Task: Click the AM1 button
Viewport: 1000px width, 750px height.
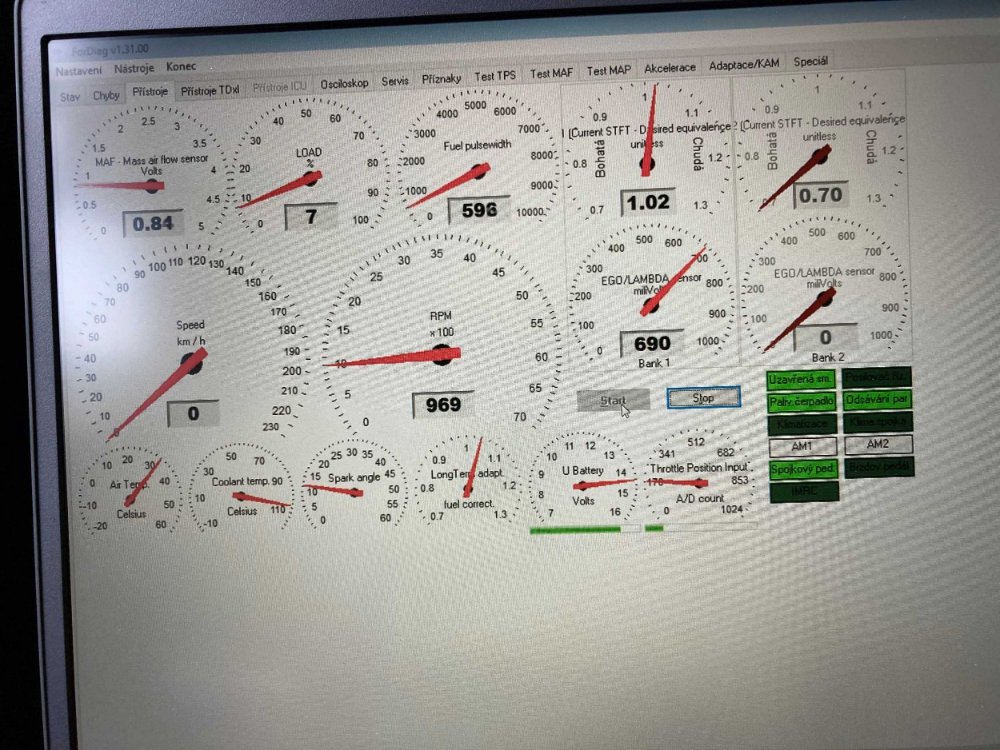Action: (x=802, y=446)
